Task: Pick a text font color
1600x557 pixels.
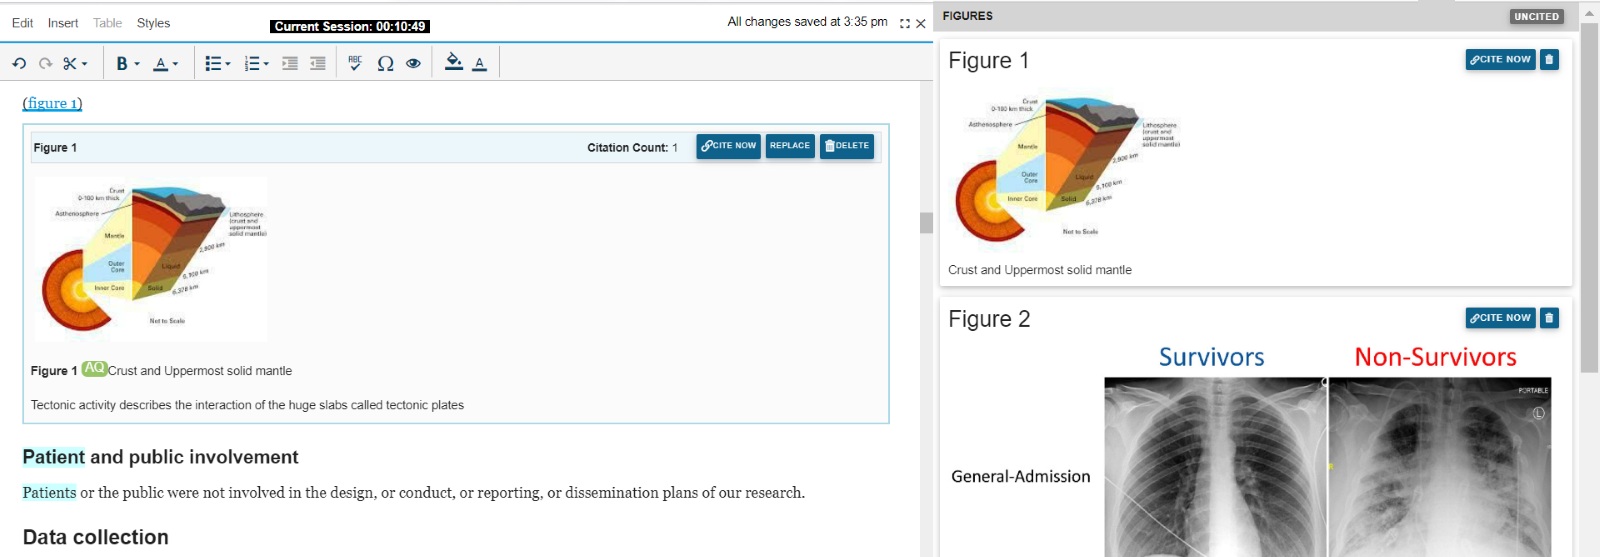Action: point(480,64)
